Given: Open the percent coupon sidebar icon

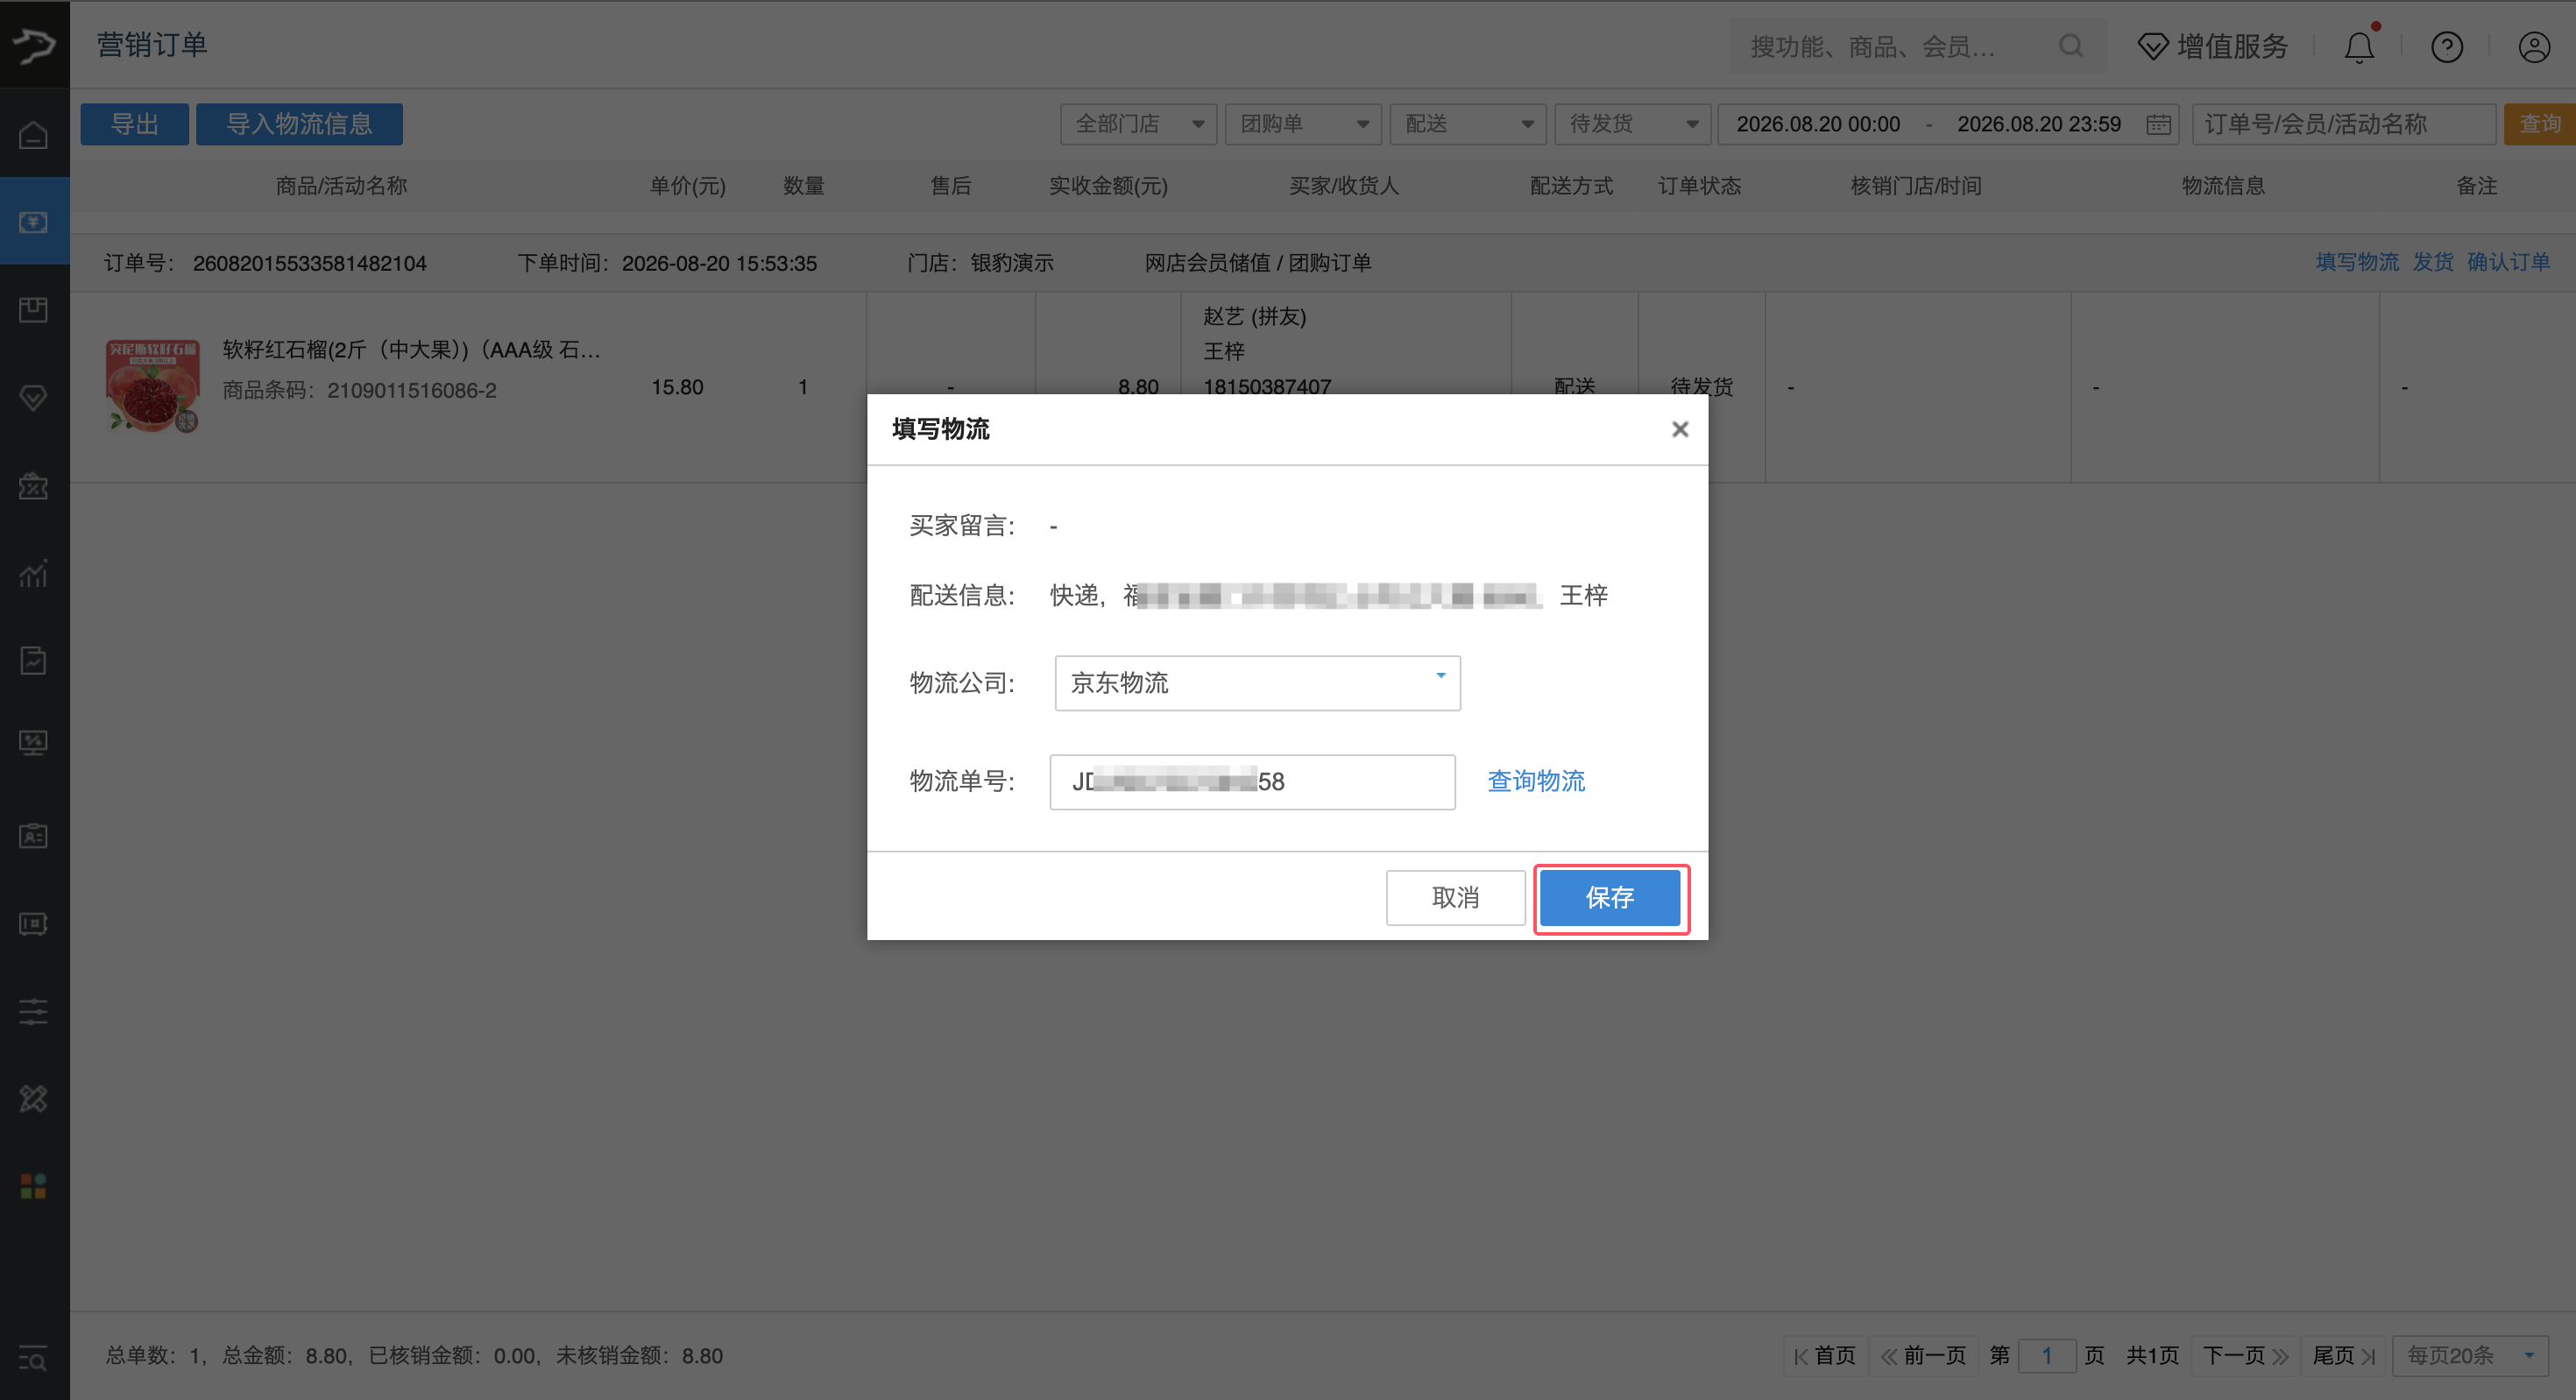Looking at the screenshot, I should tap(34, 486).
